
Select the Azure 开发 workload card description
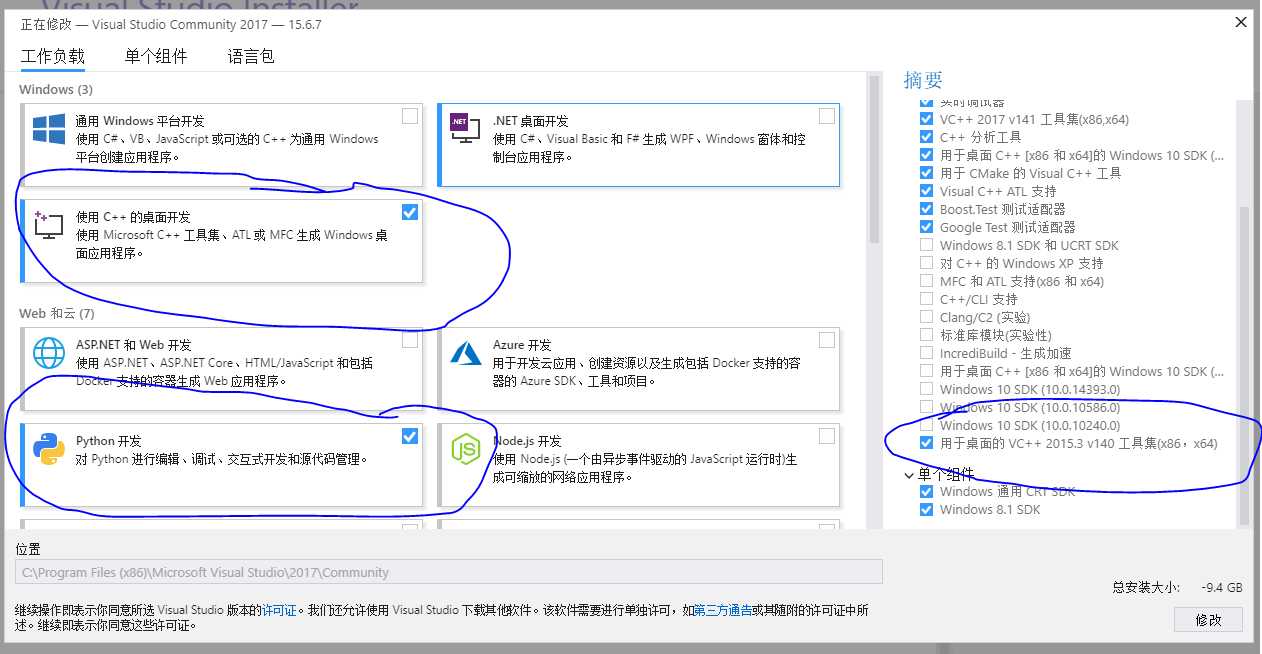tap(647, 372)
